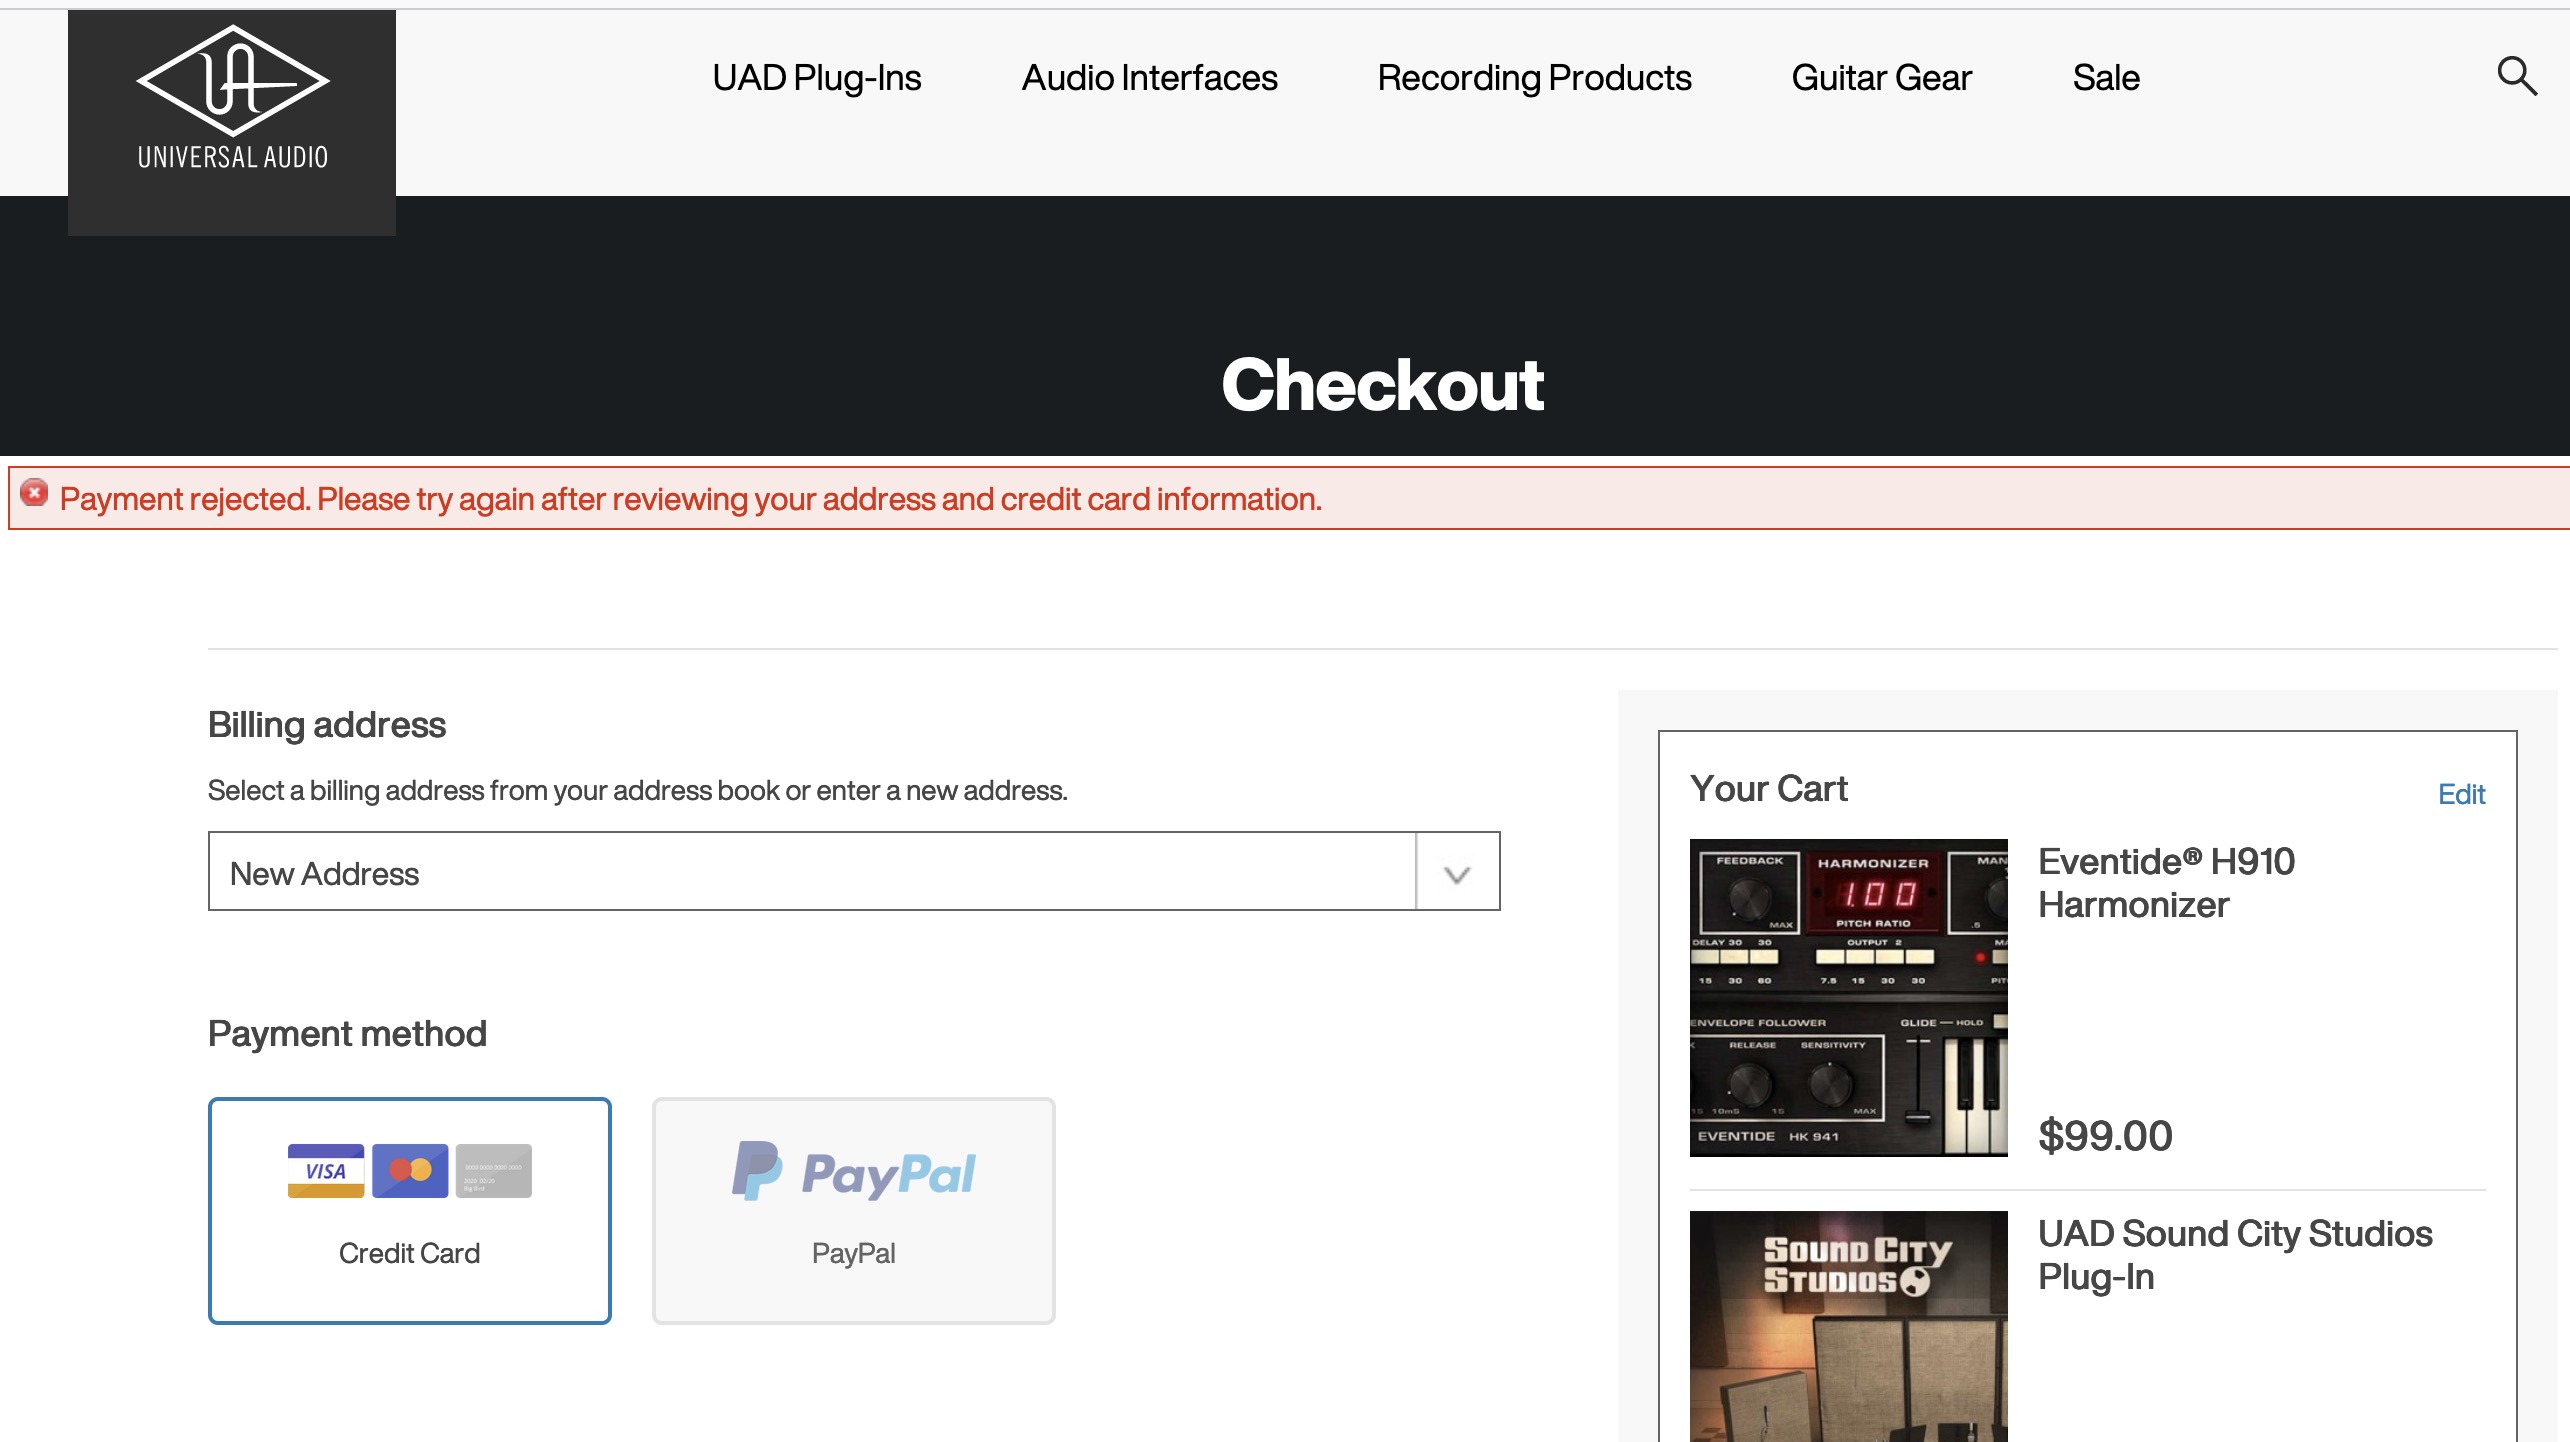2570x1442 pixels.
Task: Open the New Address selection box
Action: pos(811,873)
